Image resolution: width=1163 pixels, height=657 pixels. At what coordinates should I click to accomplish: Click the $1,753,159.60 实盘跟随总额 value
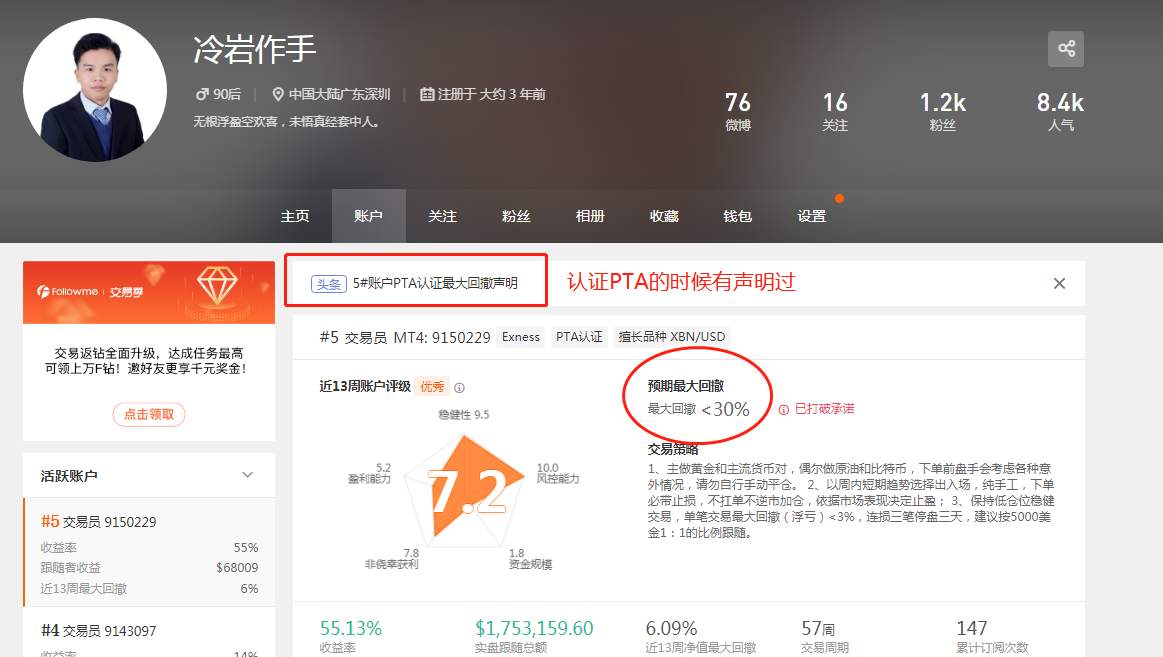pyautogui.click(x=534, y=628)
